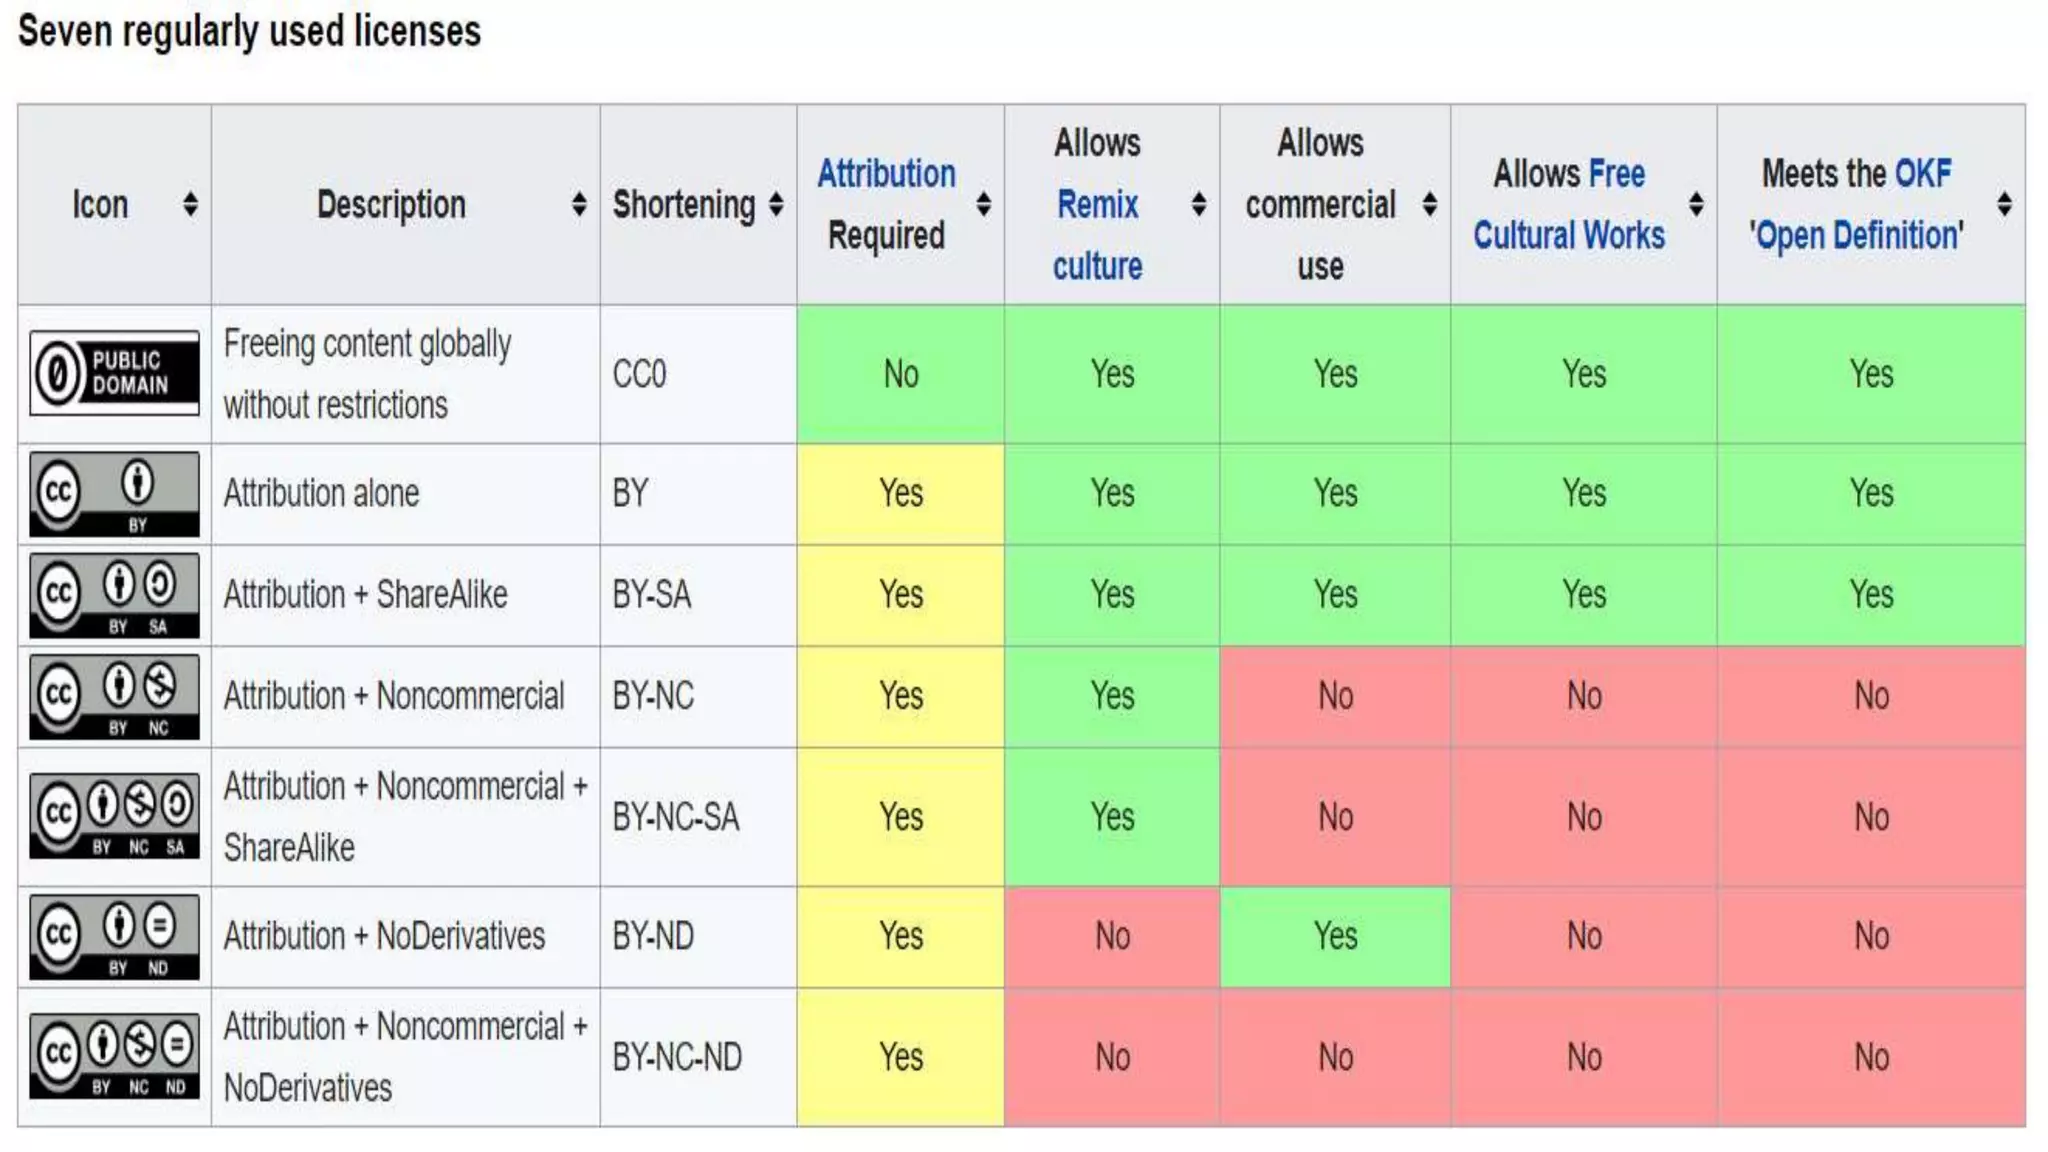
Task: Select the CC BY-NC-SA license icon
Action: (114, 816)
